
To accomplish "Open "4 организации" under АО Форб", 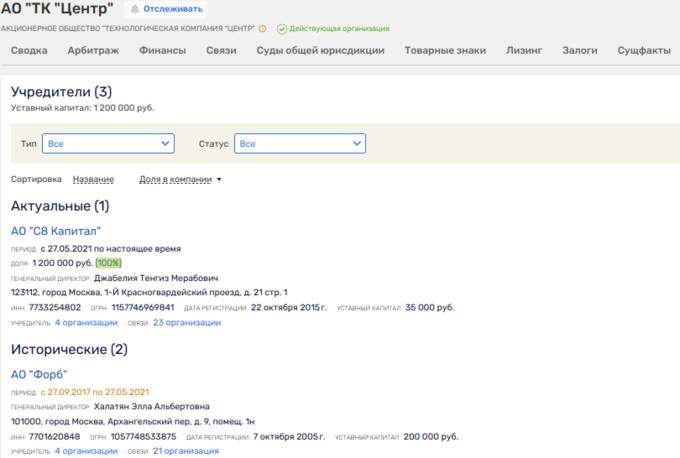I will click(86, 451).
